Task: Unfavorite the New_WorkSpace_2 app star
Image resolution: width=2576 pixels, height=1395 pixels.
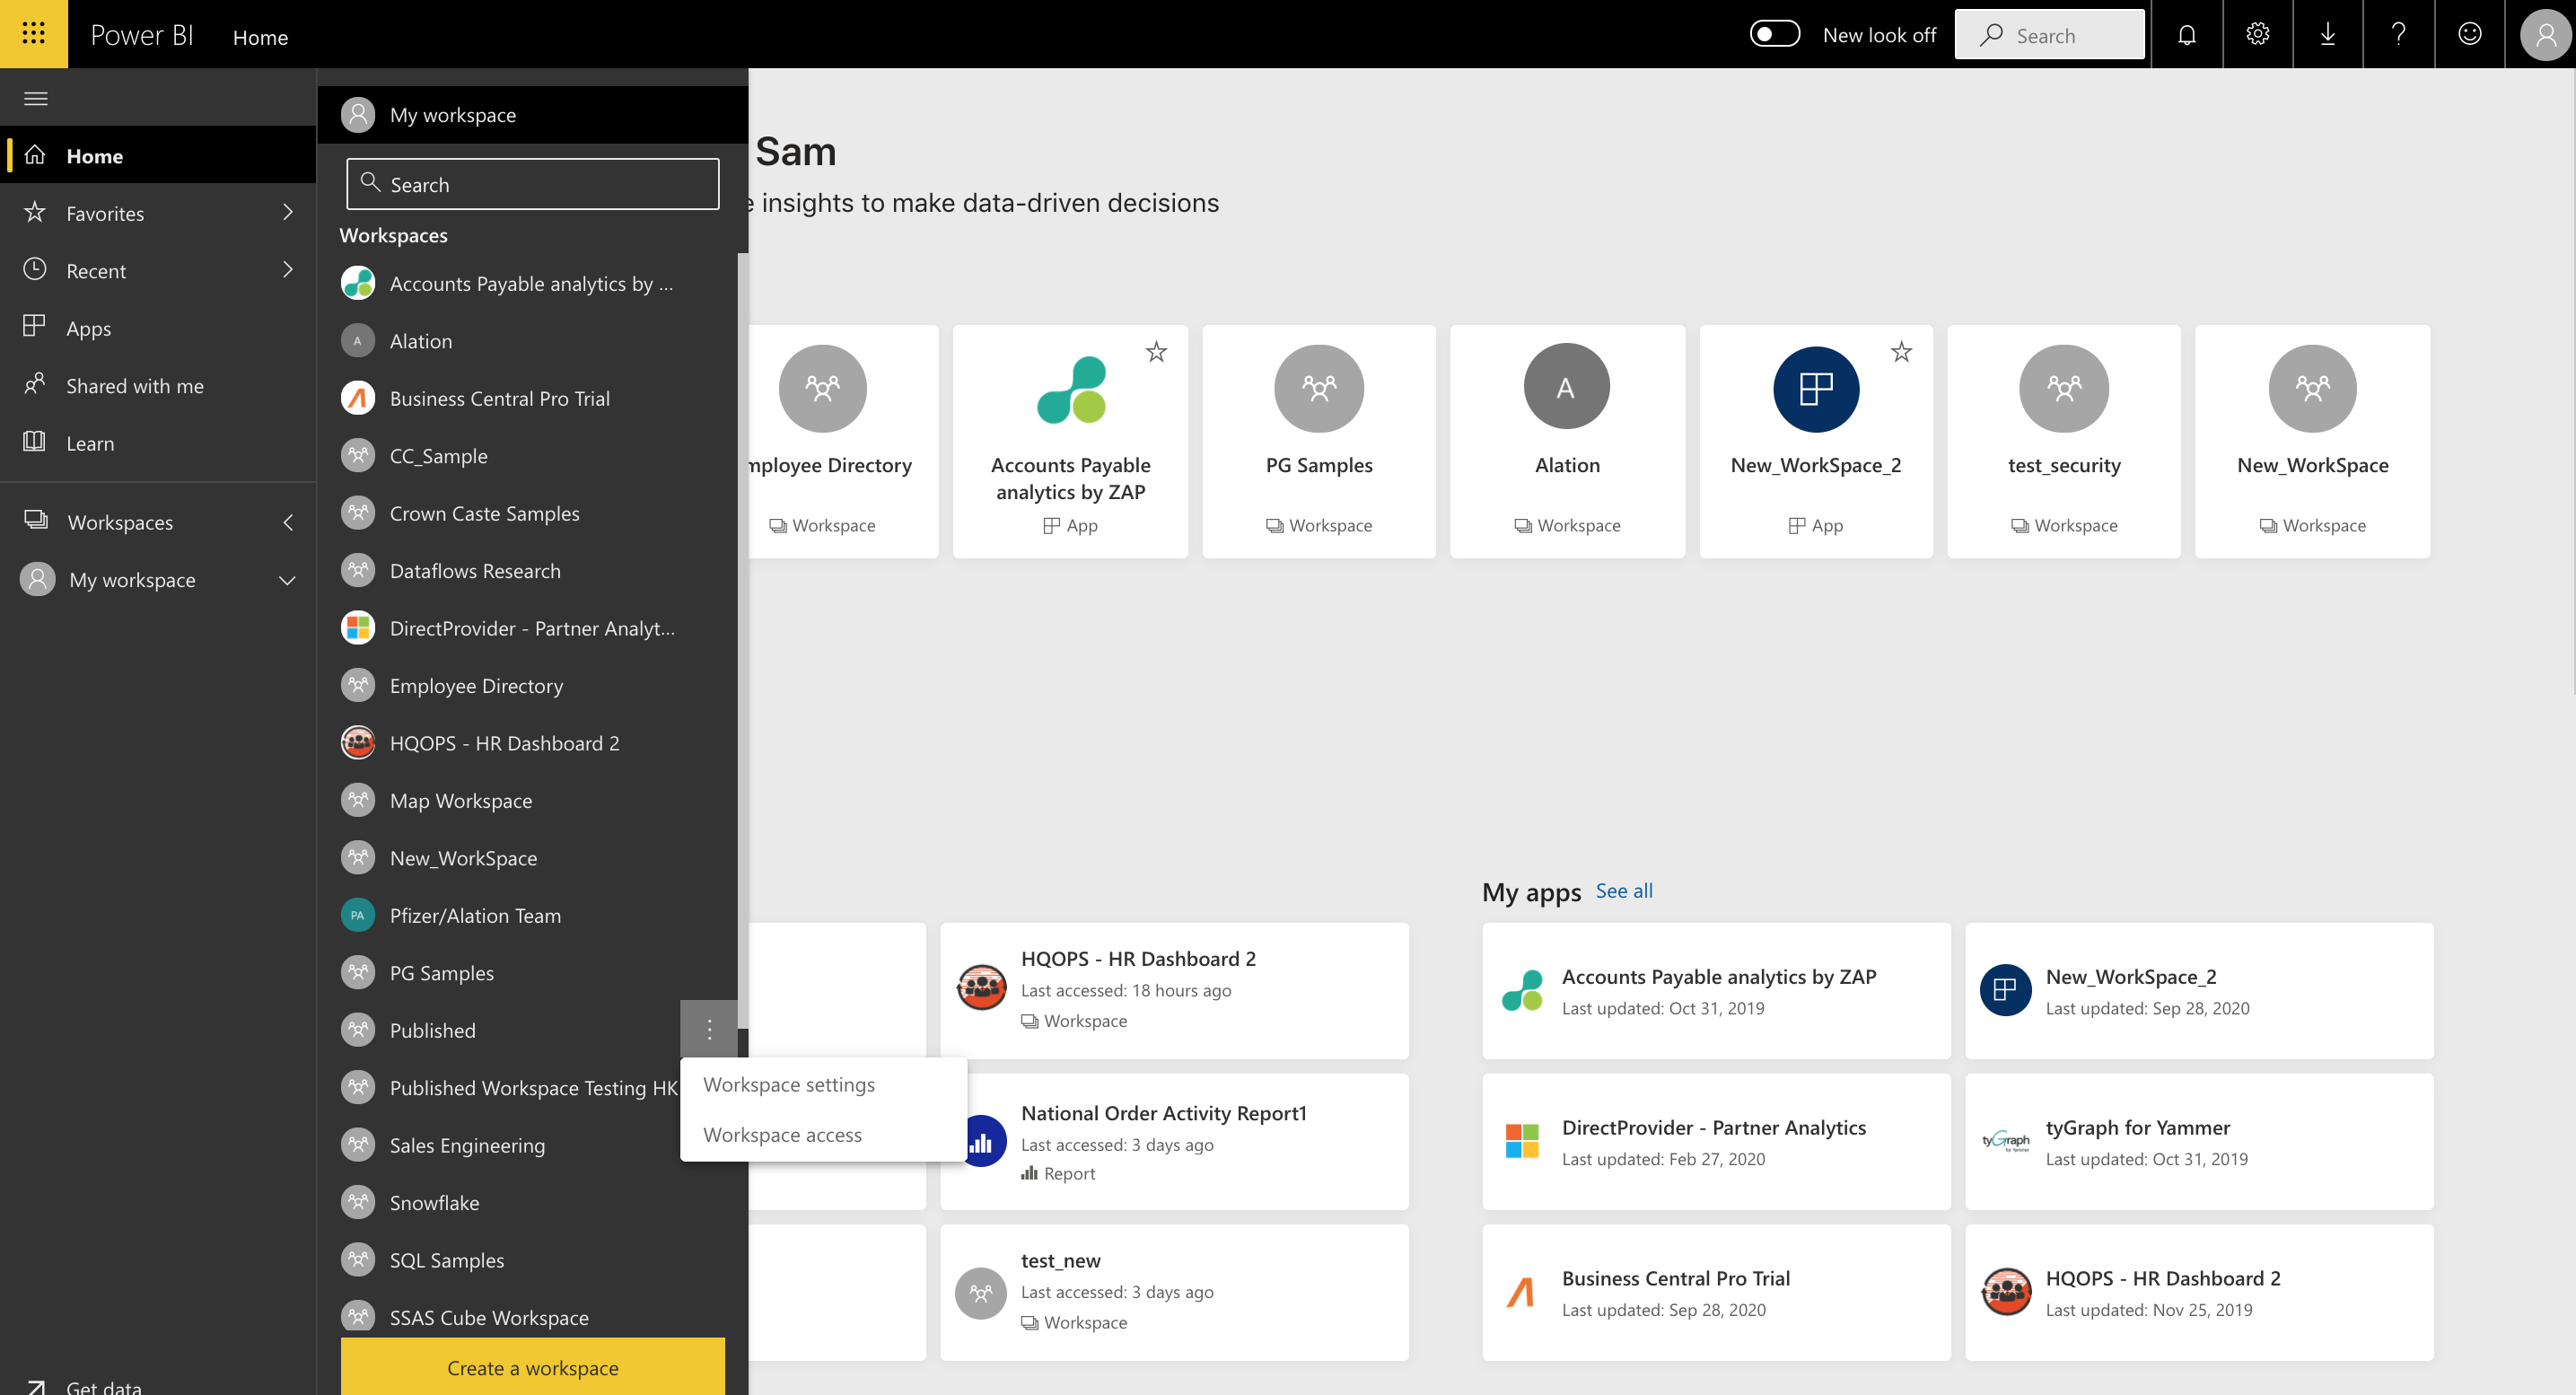Action: 1899,352
